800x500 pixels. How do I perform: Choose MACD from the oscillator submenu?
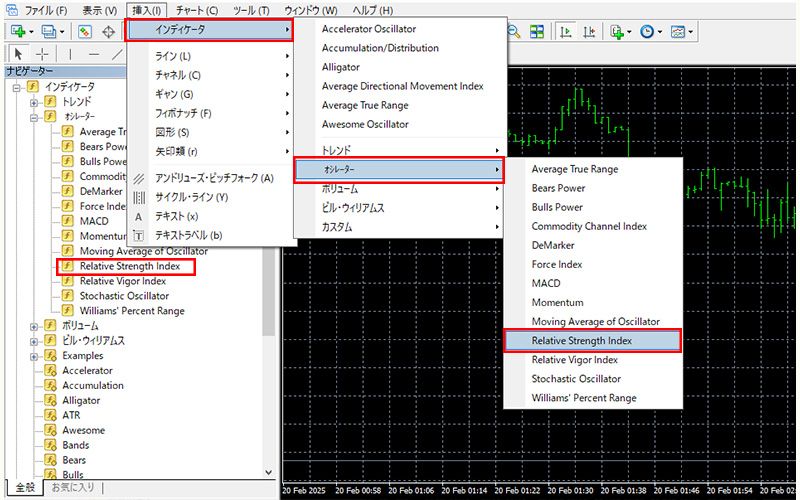[x=546, y=283]
